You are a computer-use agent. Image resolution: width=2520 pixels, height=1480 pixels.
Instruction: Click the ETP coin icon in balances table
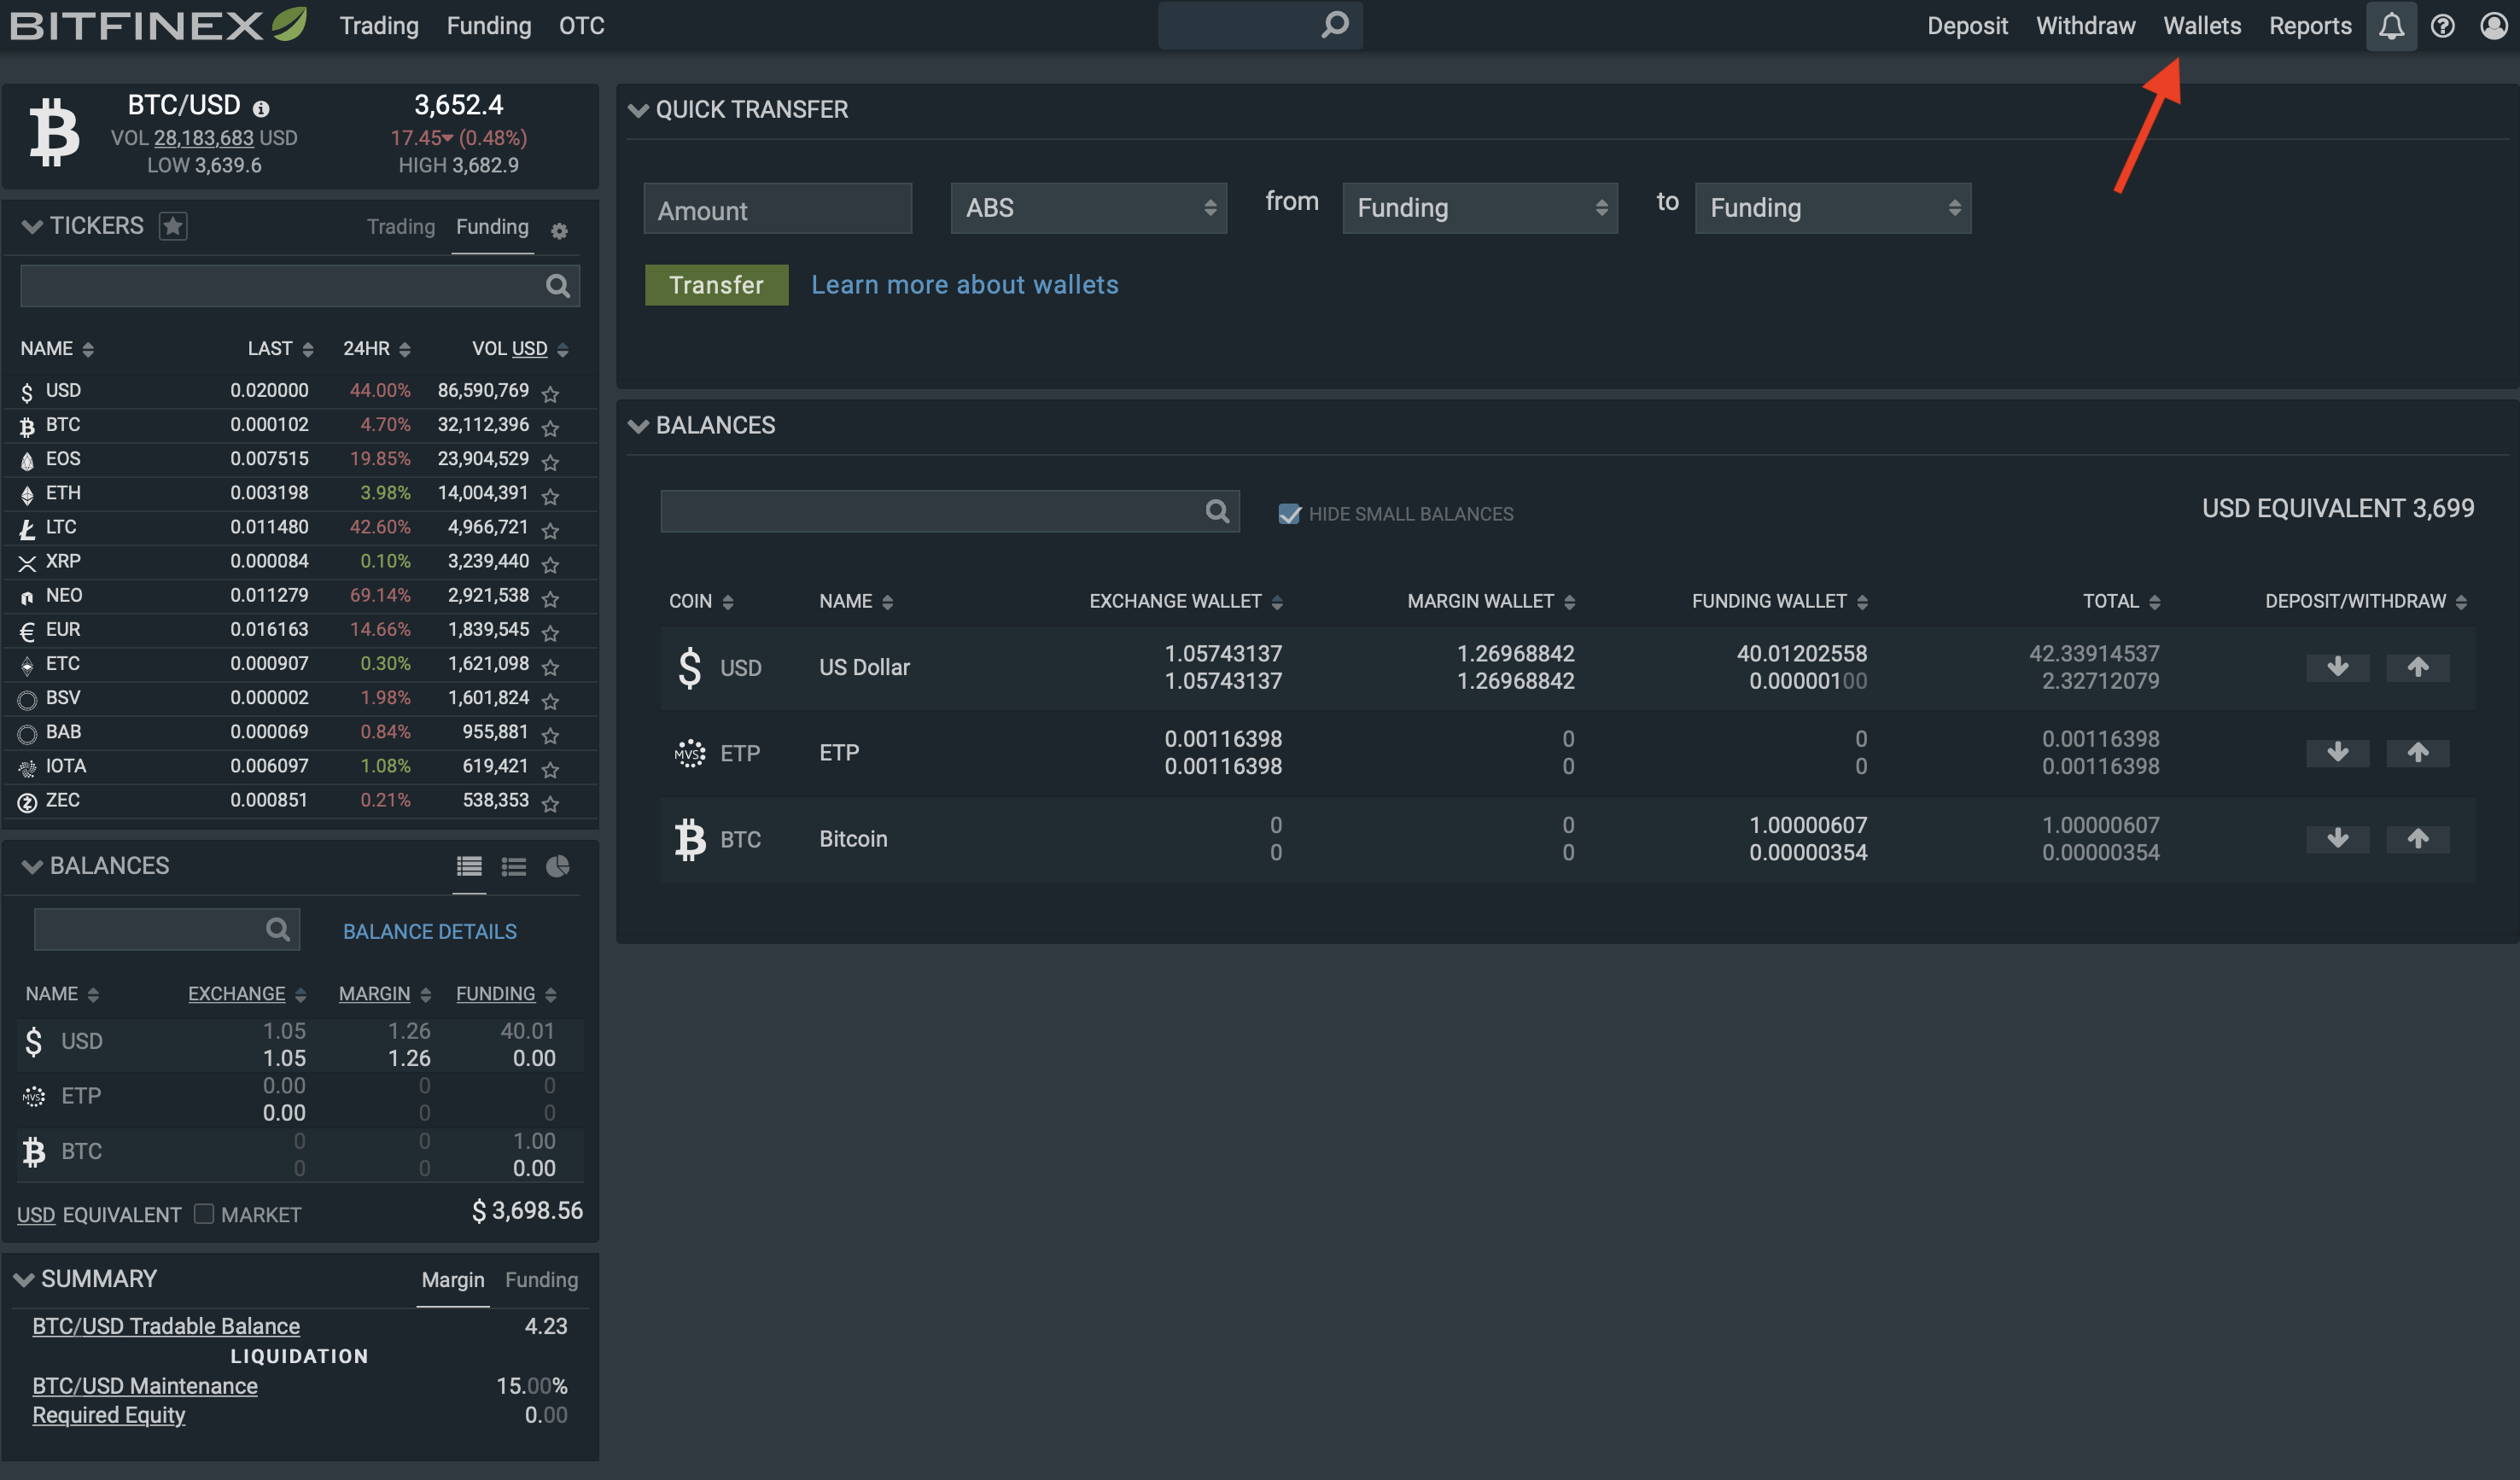coord(690,753)
